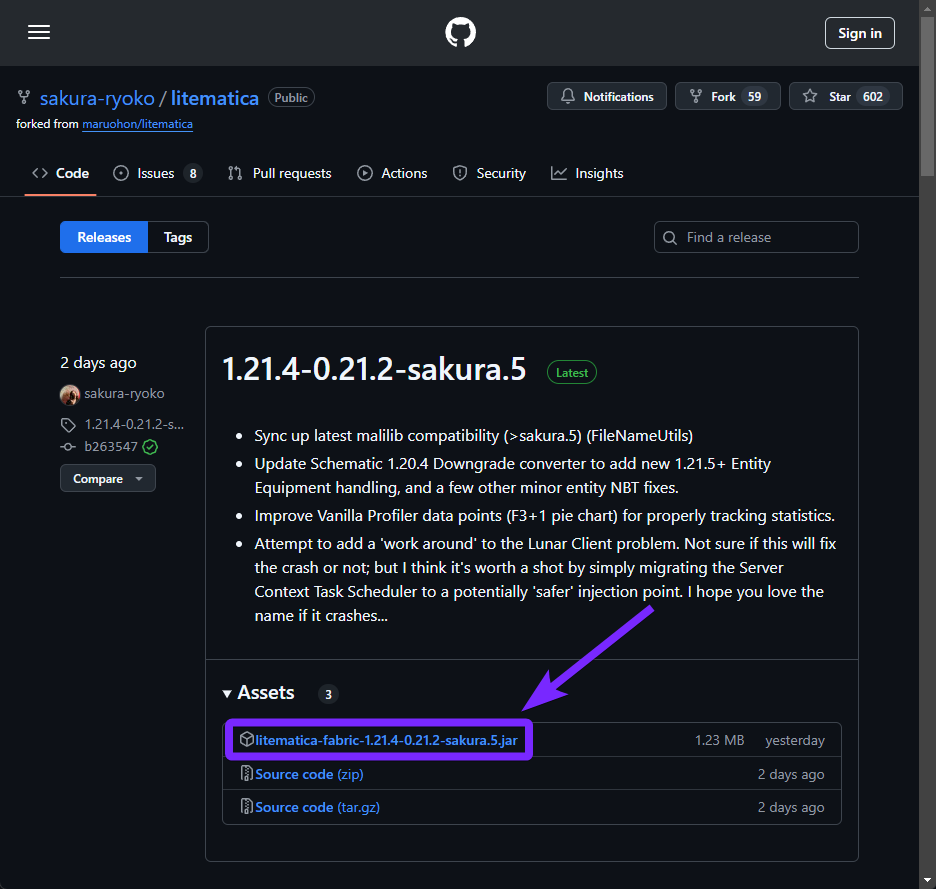This screenshot has height=889, width=936.
Task: Open the GitHub home page logo
Action: tap(460, 32)
